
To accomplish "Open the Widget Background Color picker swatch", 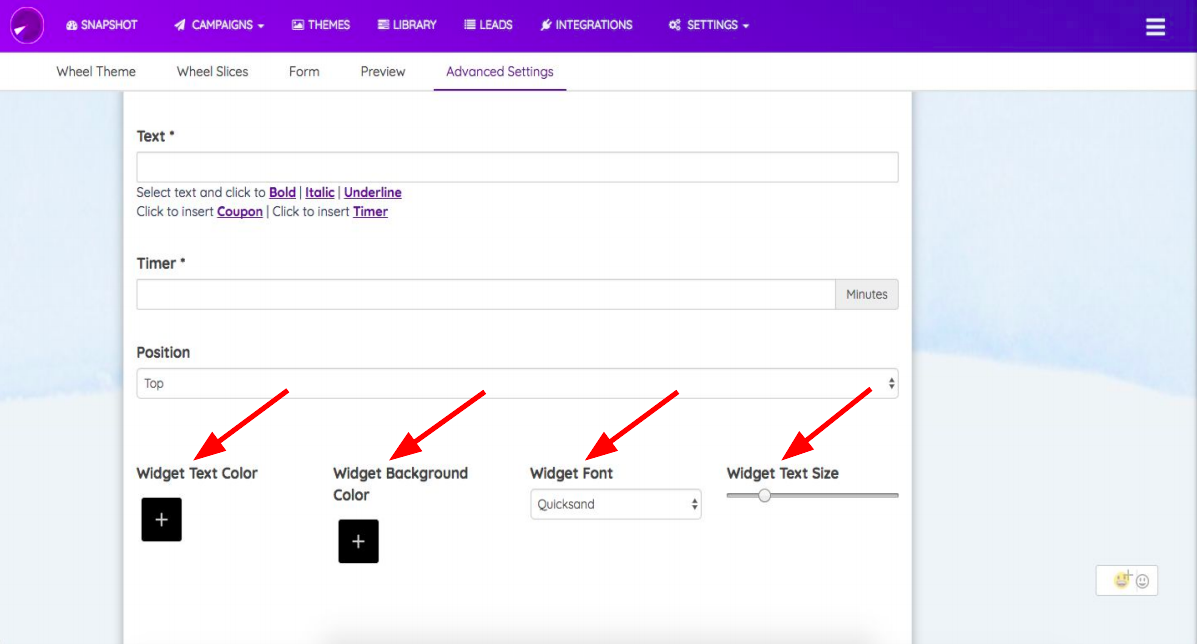I will 358,542.
